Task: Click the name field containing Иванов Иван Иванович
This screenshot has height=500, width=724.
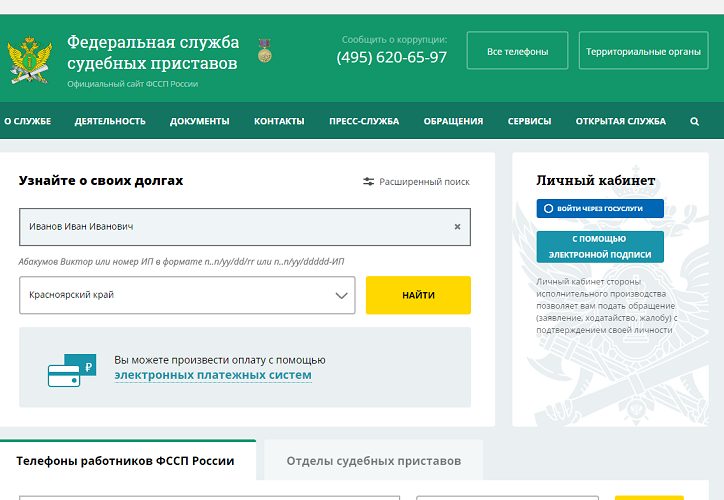Action: point(245,227)
